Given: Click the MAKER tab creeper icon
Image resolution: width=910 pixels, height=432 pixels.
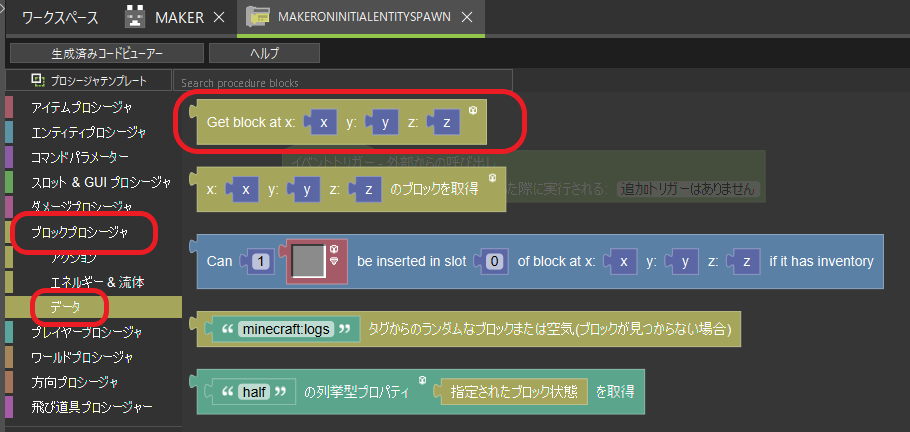Looking at the screenshot, I should [135, 18].
